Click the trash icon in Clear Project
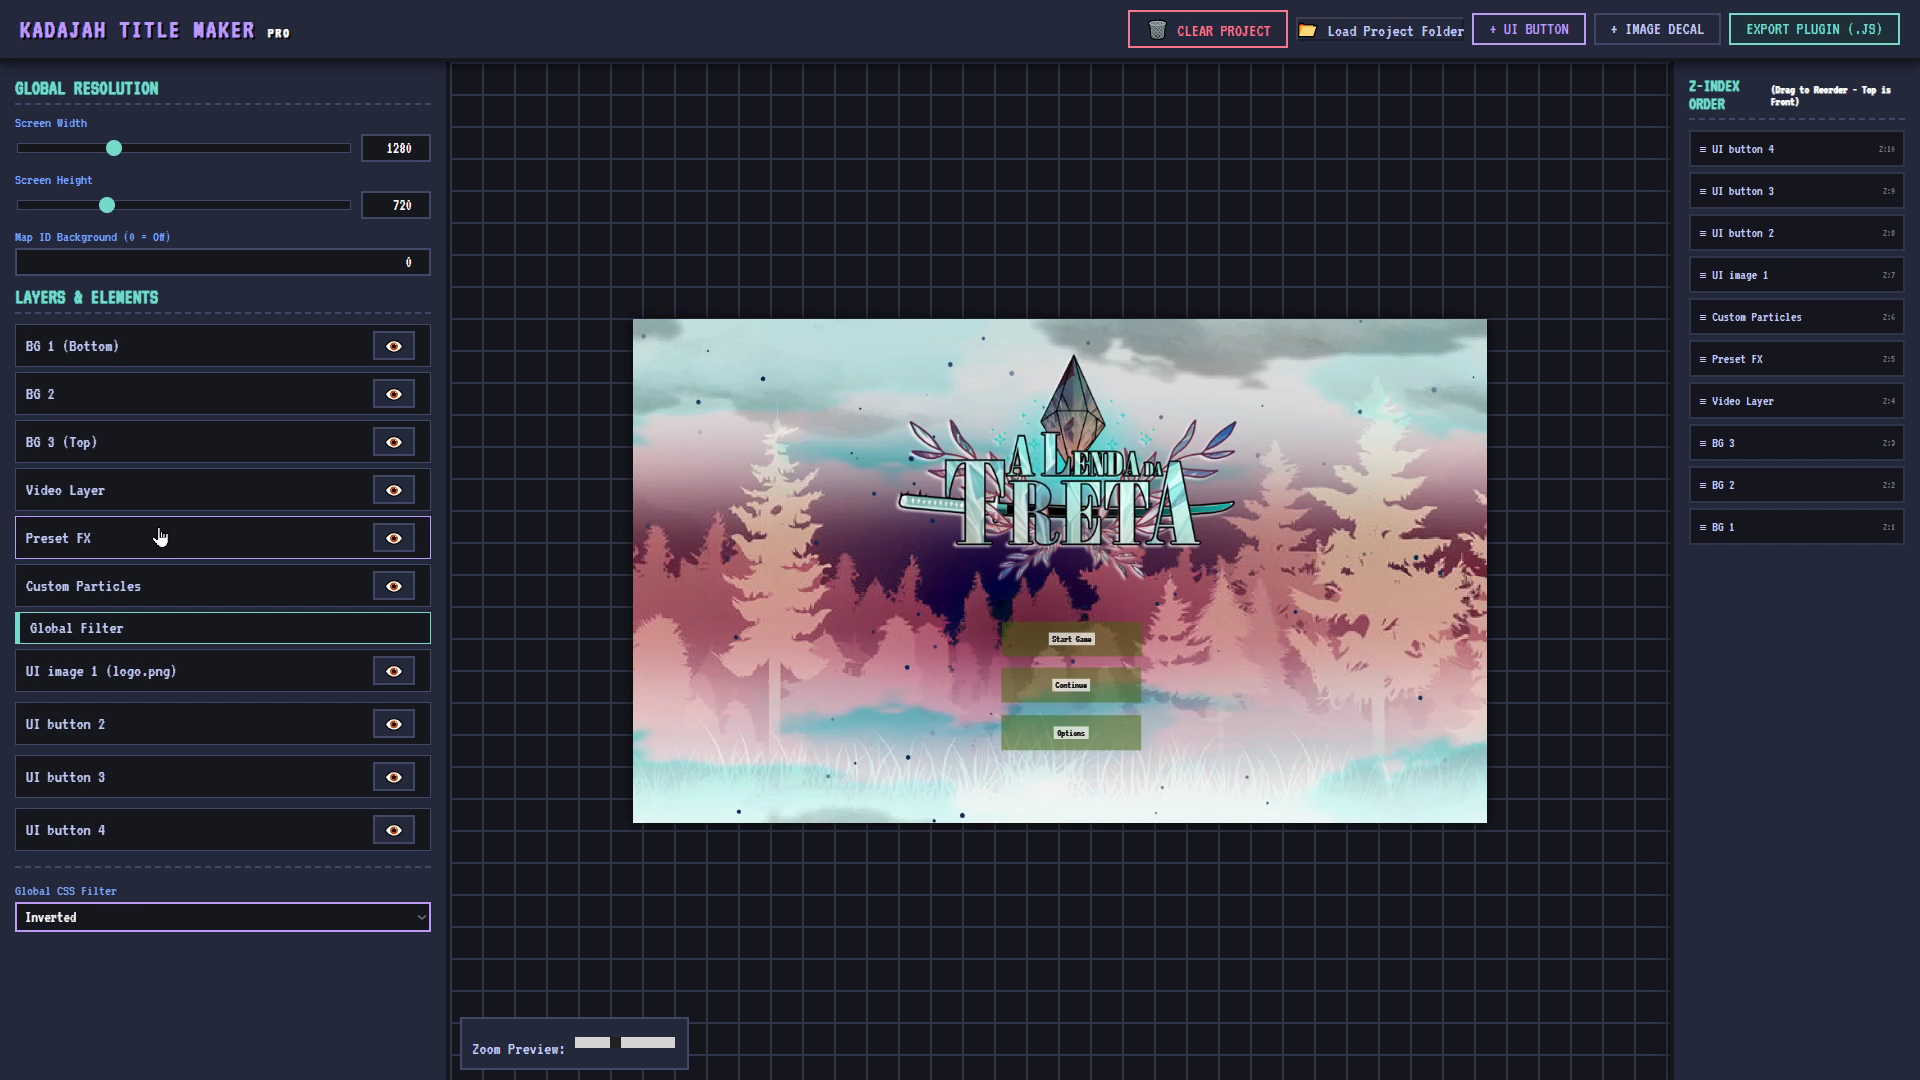The width and height of the screenshot is (1920, 1080). point(1157,30)
